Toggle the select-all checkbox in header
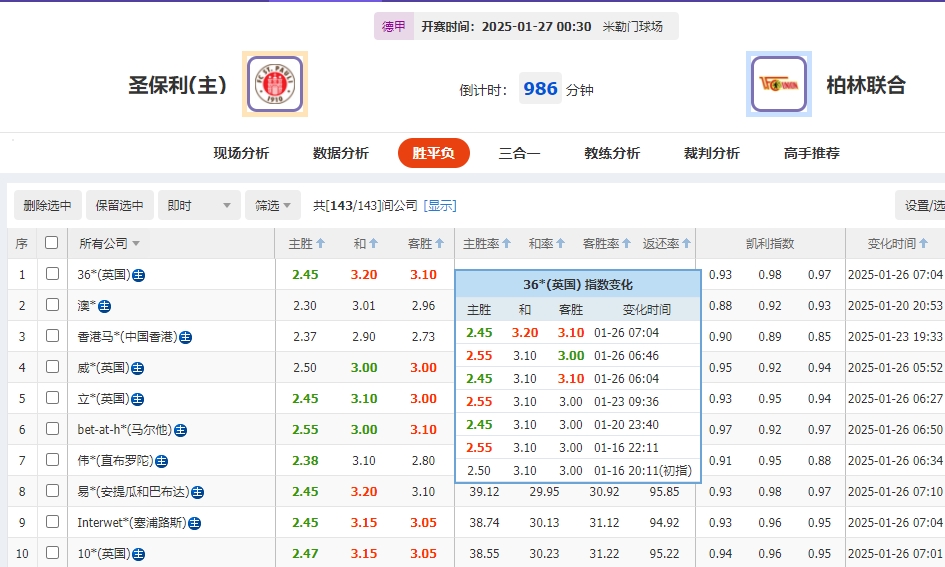945x567 pixels. click(x=52, y=243)
